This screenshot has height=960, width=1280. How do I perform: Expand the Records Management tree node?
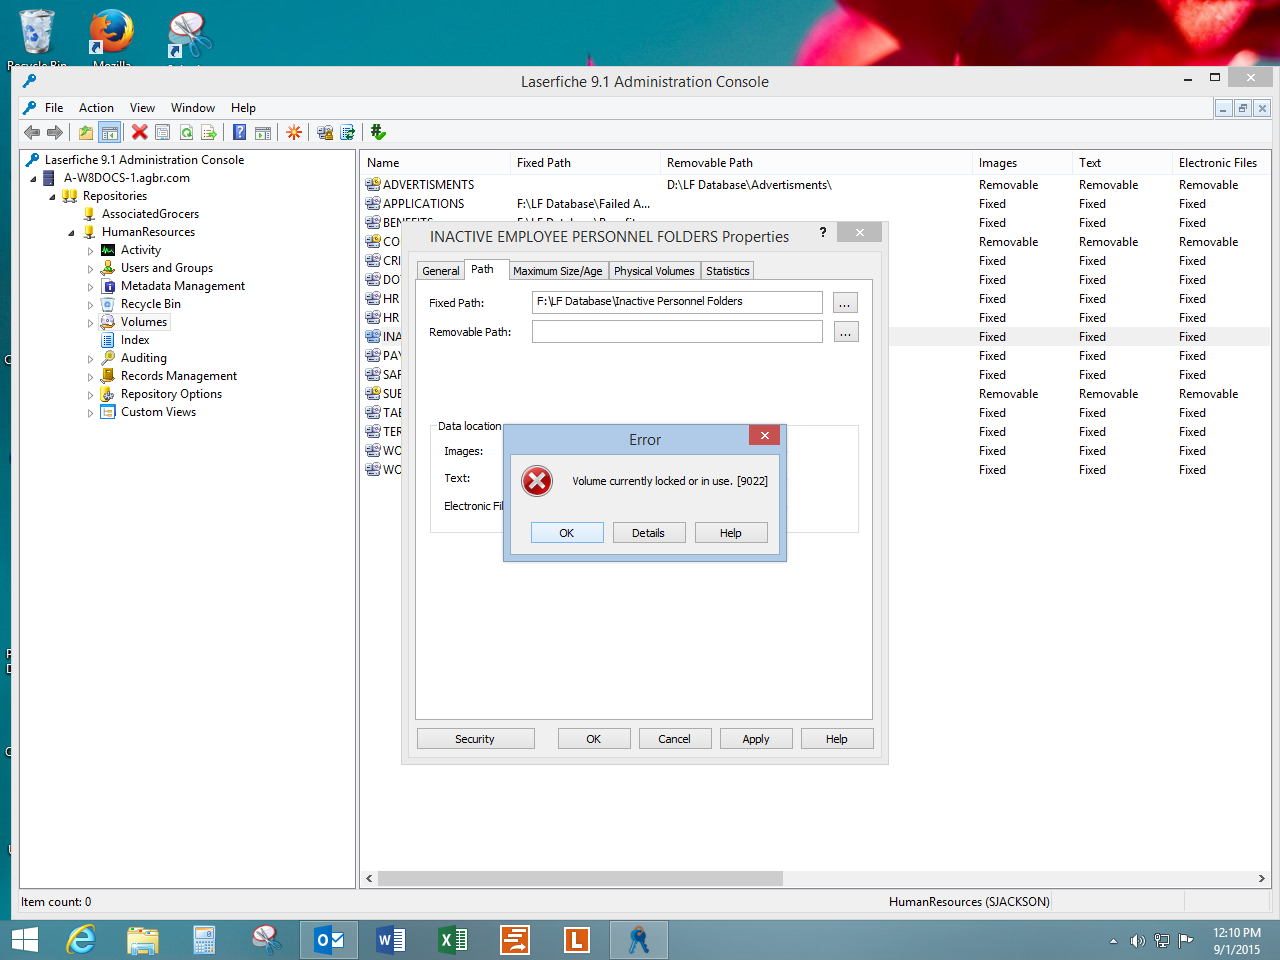click(90, 377)
